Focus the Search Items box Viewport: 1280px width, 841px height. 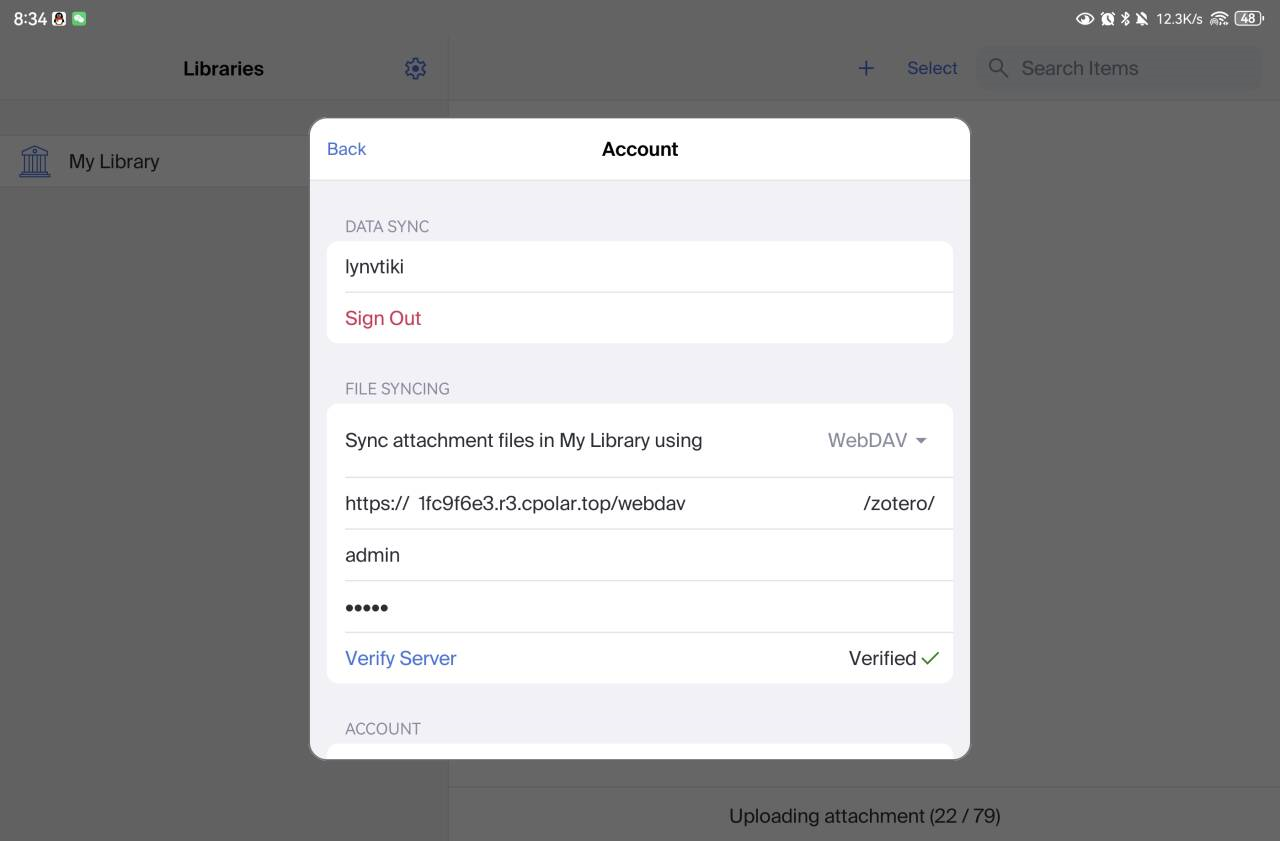(x=1130, y=68)
